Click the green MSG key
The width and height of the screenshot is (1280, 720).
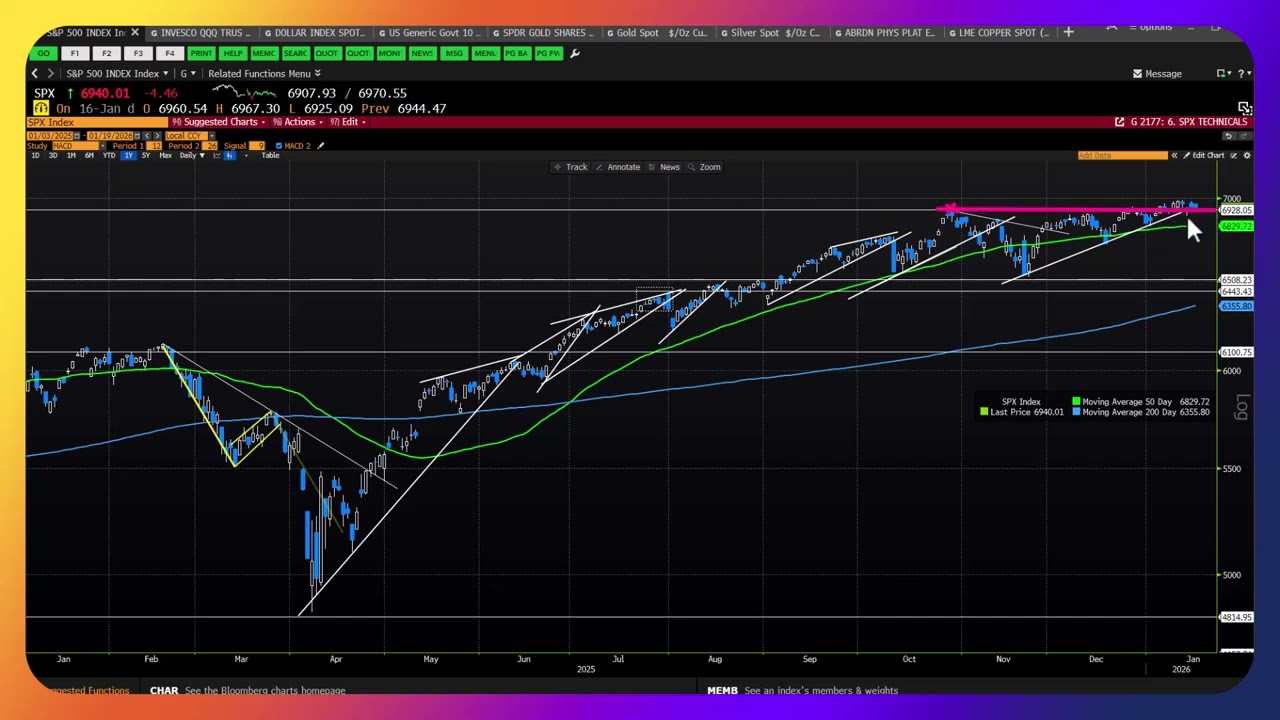pyautogui.click(x=453, y=53)
